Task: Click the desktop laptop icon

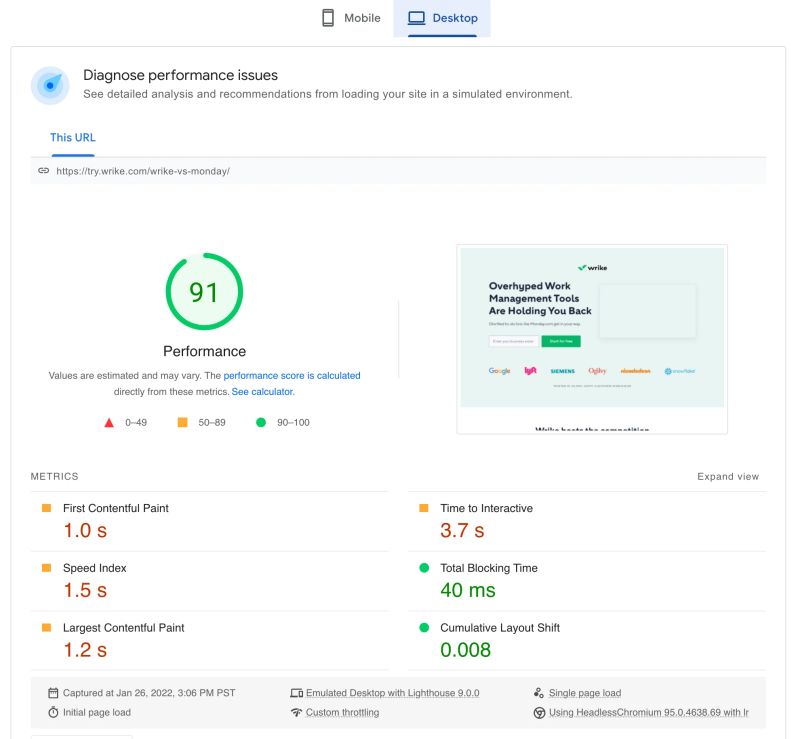Action: 416,18
